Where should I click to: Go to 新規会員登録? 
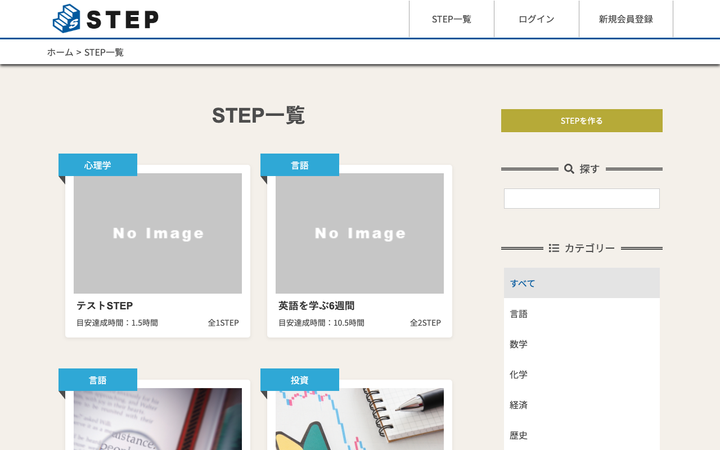click(x=626, y=19)
